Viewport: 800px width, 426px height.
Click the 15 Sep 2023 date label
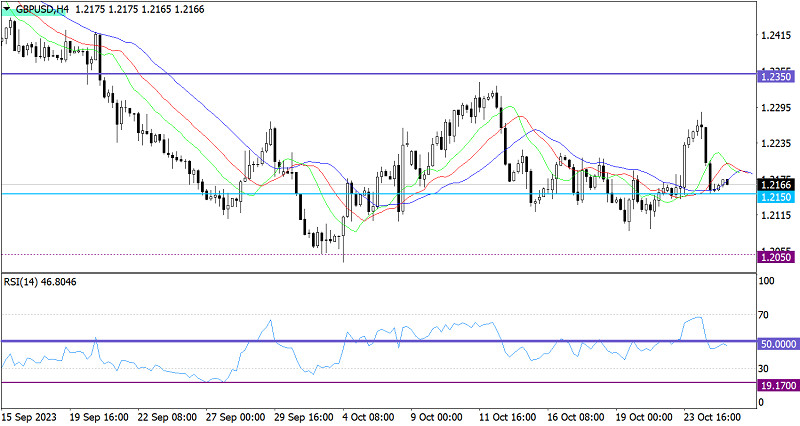tap(31, 415)
